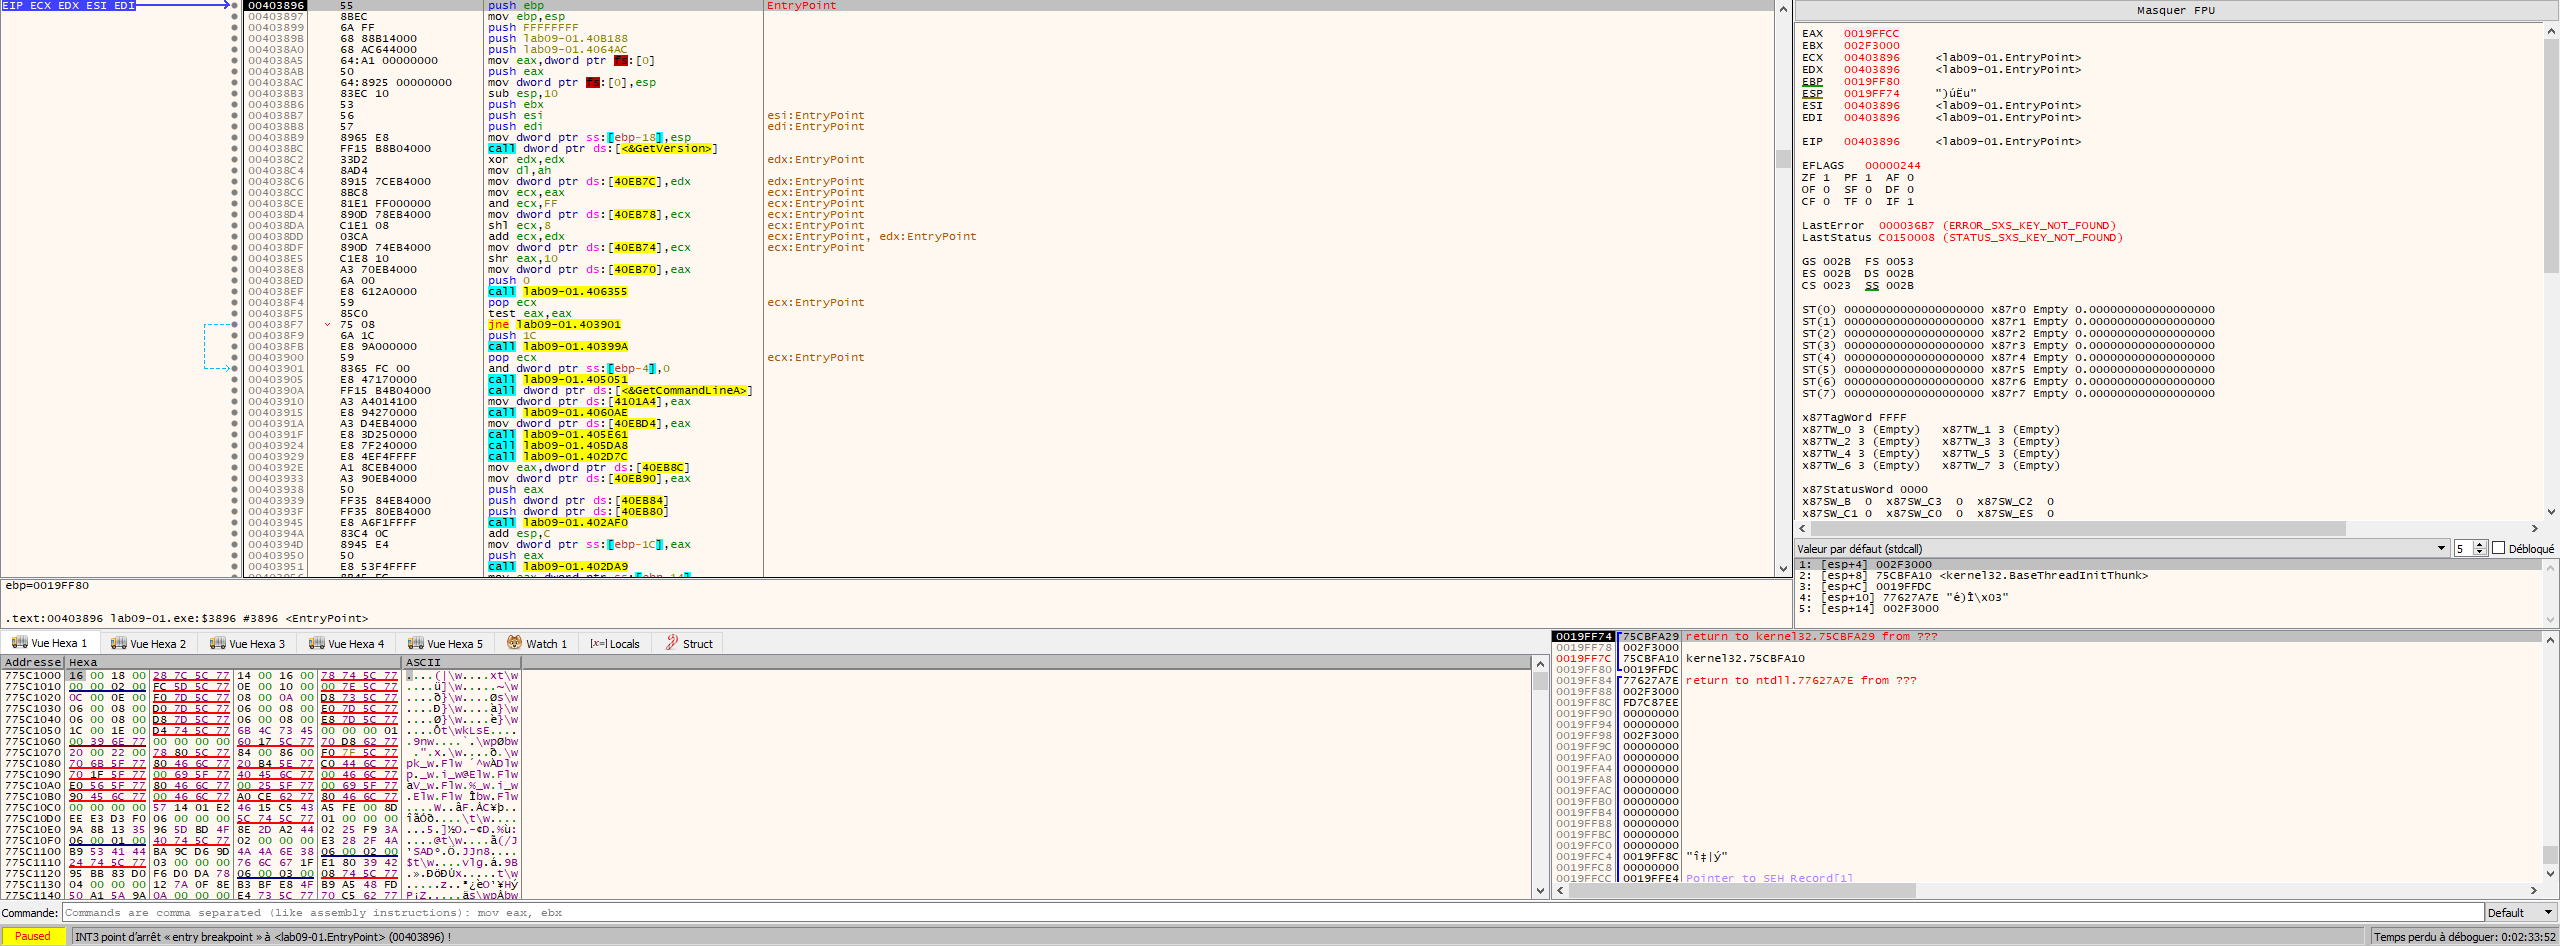This screenshot has width=2560, height=946.
Task: Select the ST(0) FPU register row
Action: pos(2008,309)
